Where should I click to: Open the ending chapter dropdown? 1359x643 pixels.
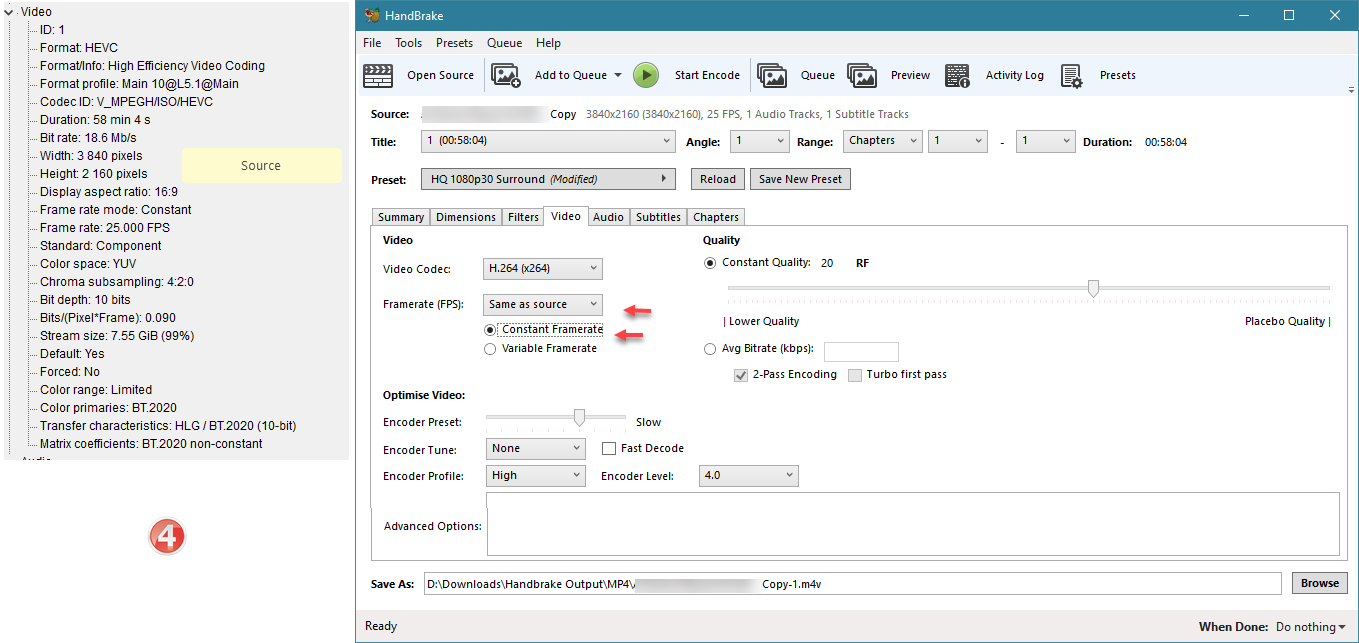(x=1045, y=141)
